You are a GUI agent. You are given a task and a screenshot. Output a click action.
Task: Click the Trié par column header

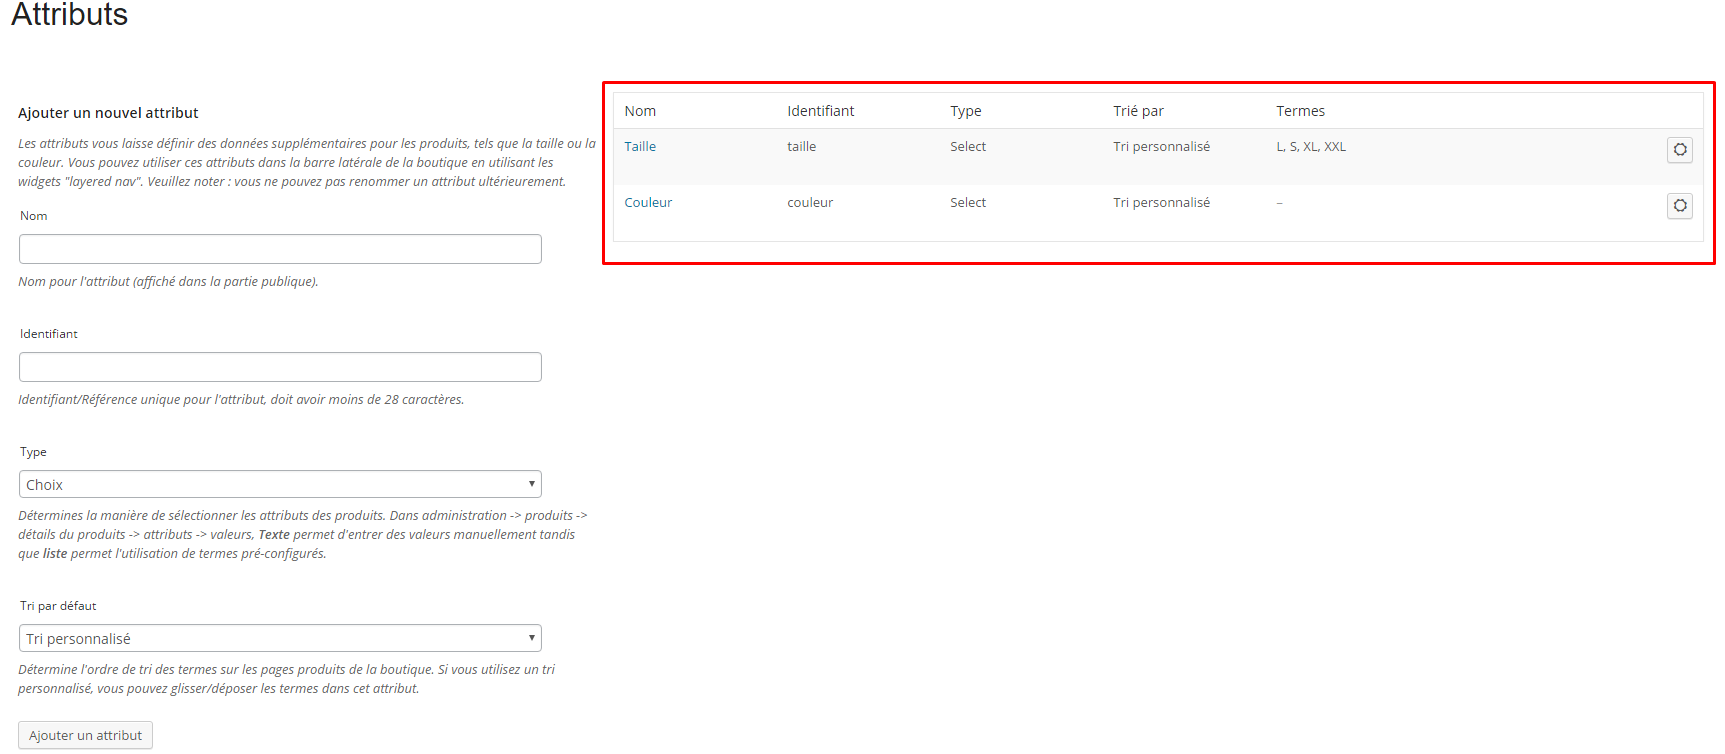pos(1138,111)
